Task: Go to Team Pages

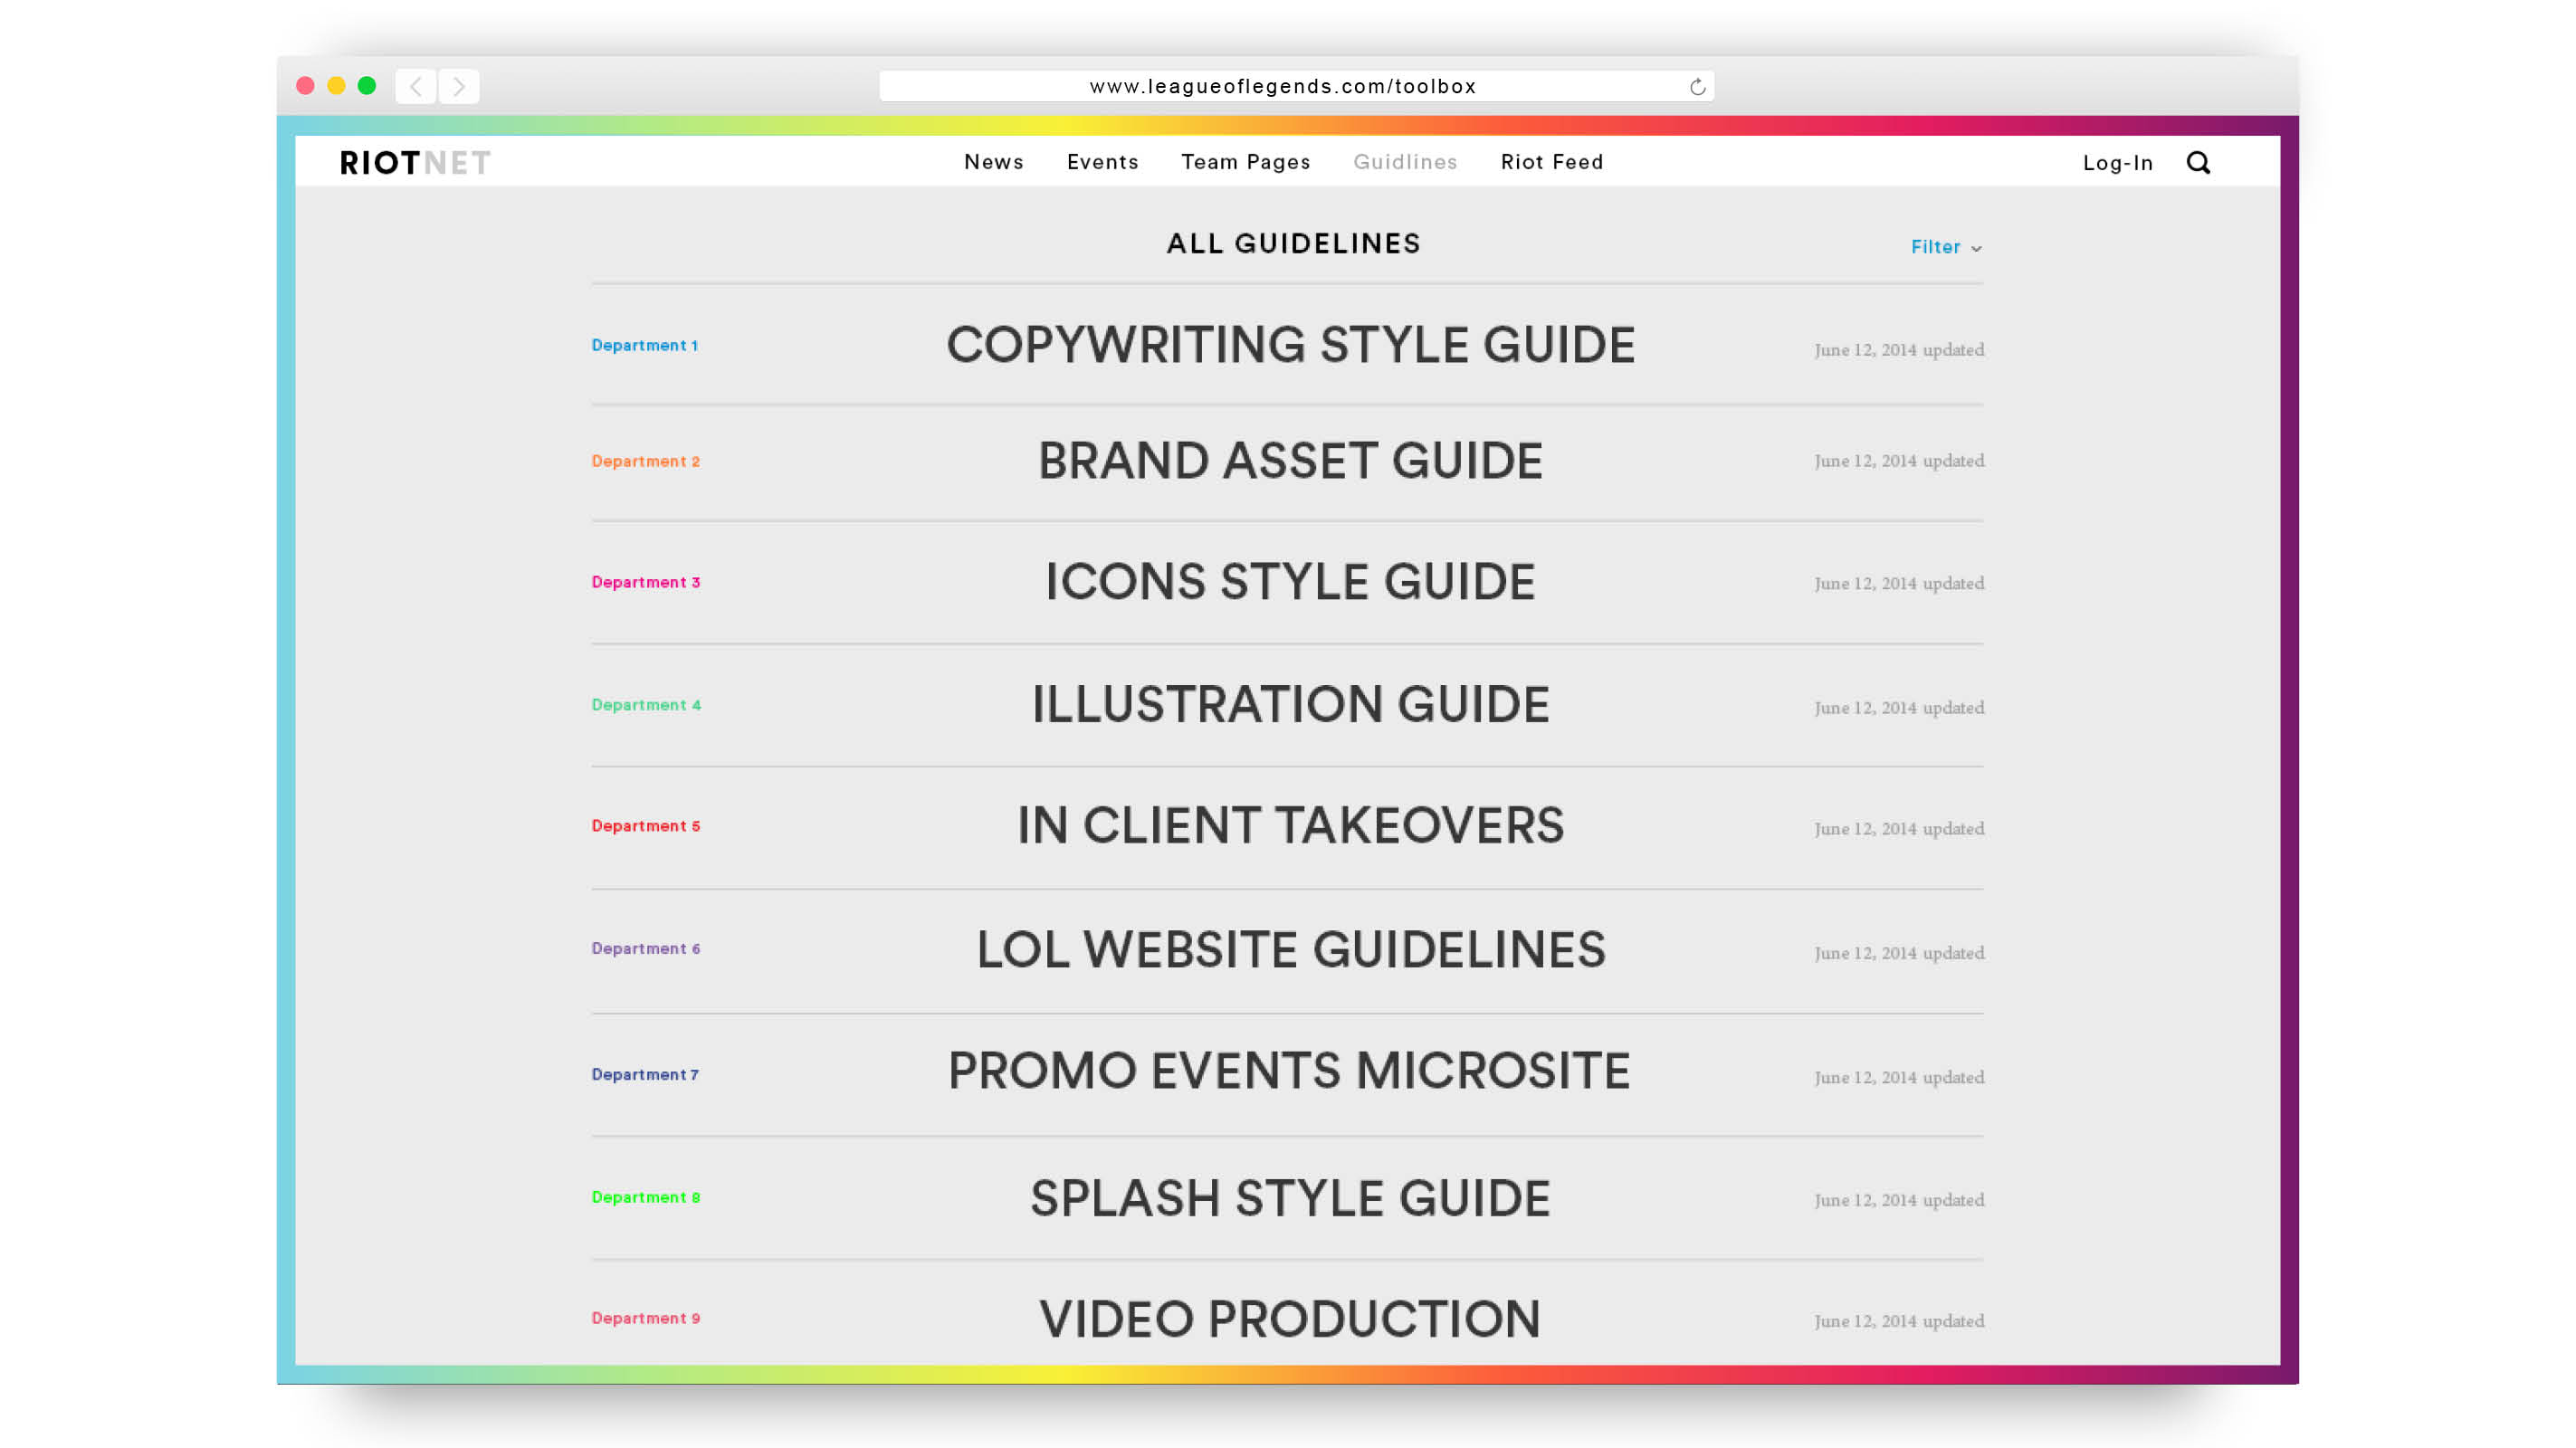Action: coord(1245,162)
